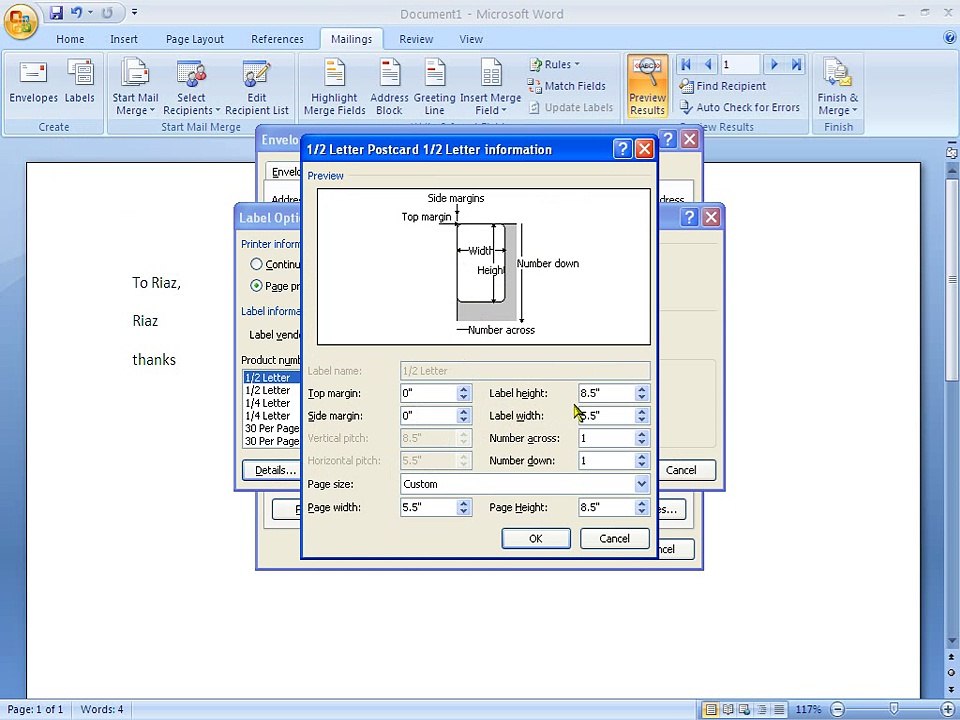This screenshot has height=720, width=960.
Task: Open the References tab
Action: (x=277, y=39)
